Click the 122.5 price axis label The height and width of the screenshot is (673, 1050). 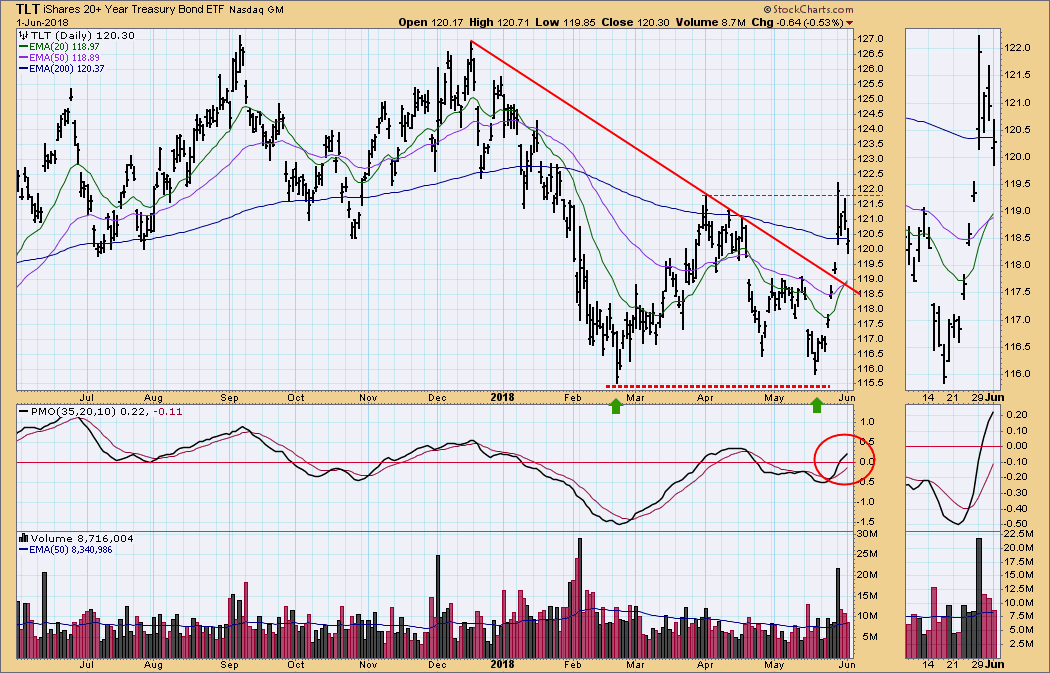pos(870,174)
